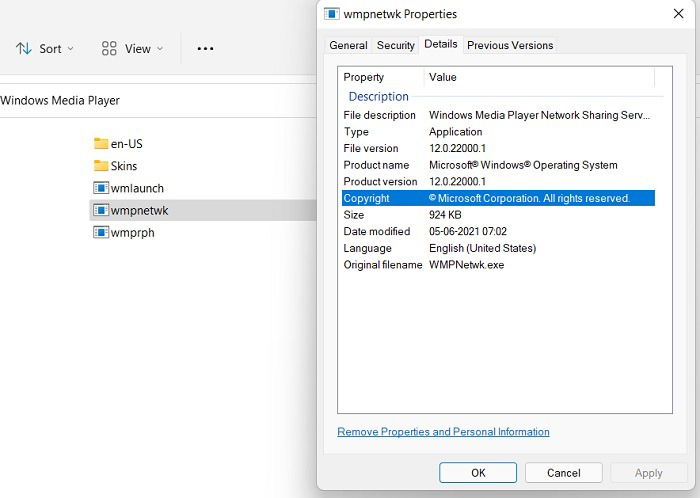This screenshot has width=700, height=498.
Task: Click the en-US folder icon
Action: tap(101, 144)
